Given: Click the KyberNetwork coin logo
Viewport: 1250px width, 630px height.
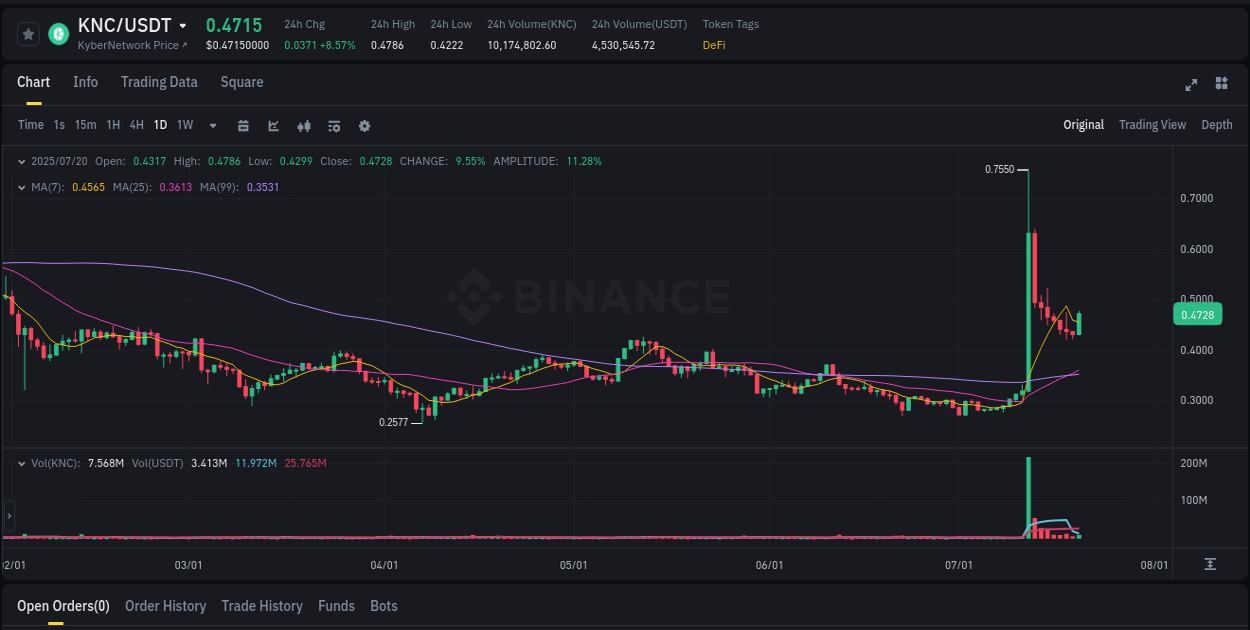Looking at the screenshot, I should 57,33.
